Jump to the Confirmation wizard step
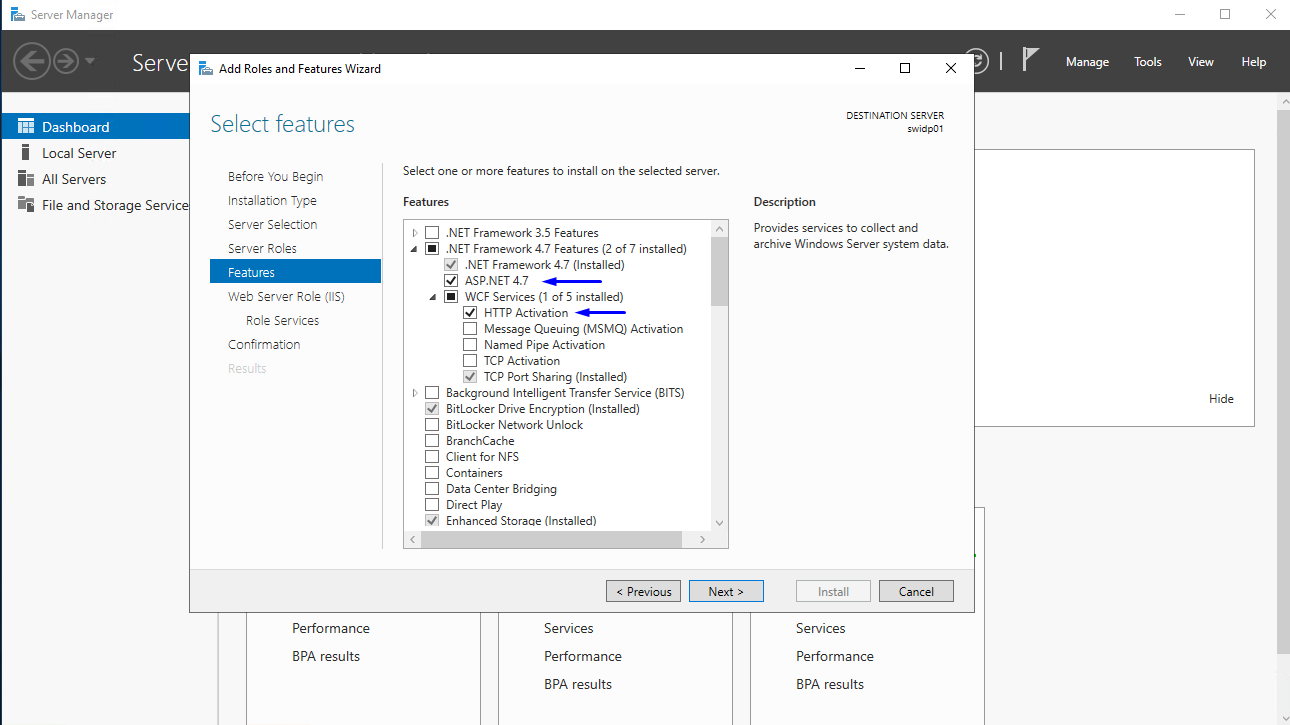 (x=264, y=345)
